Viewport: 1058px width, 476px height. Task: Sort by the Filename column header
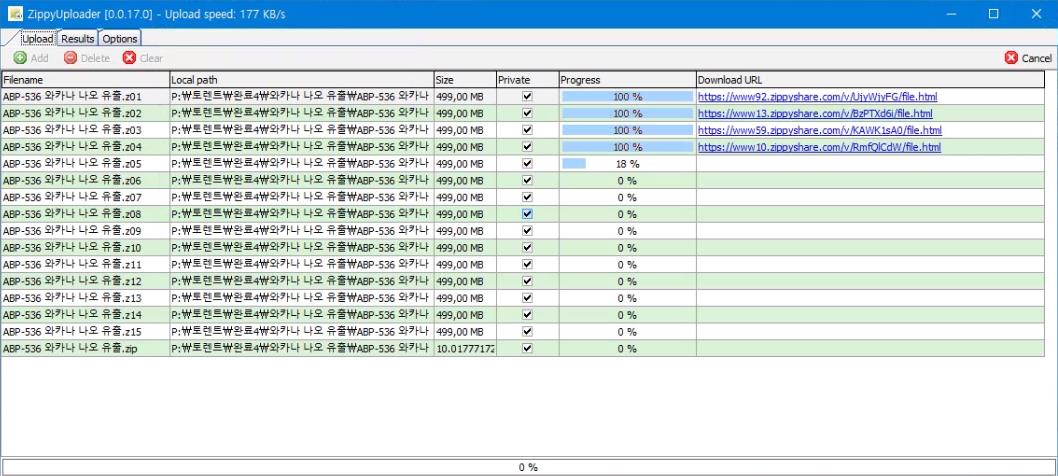coord(85,80)
